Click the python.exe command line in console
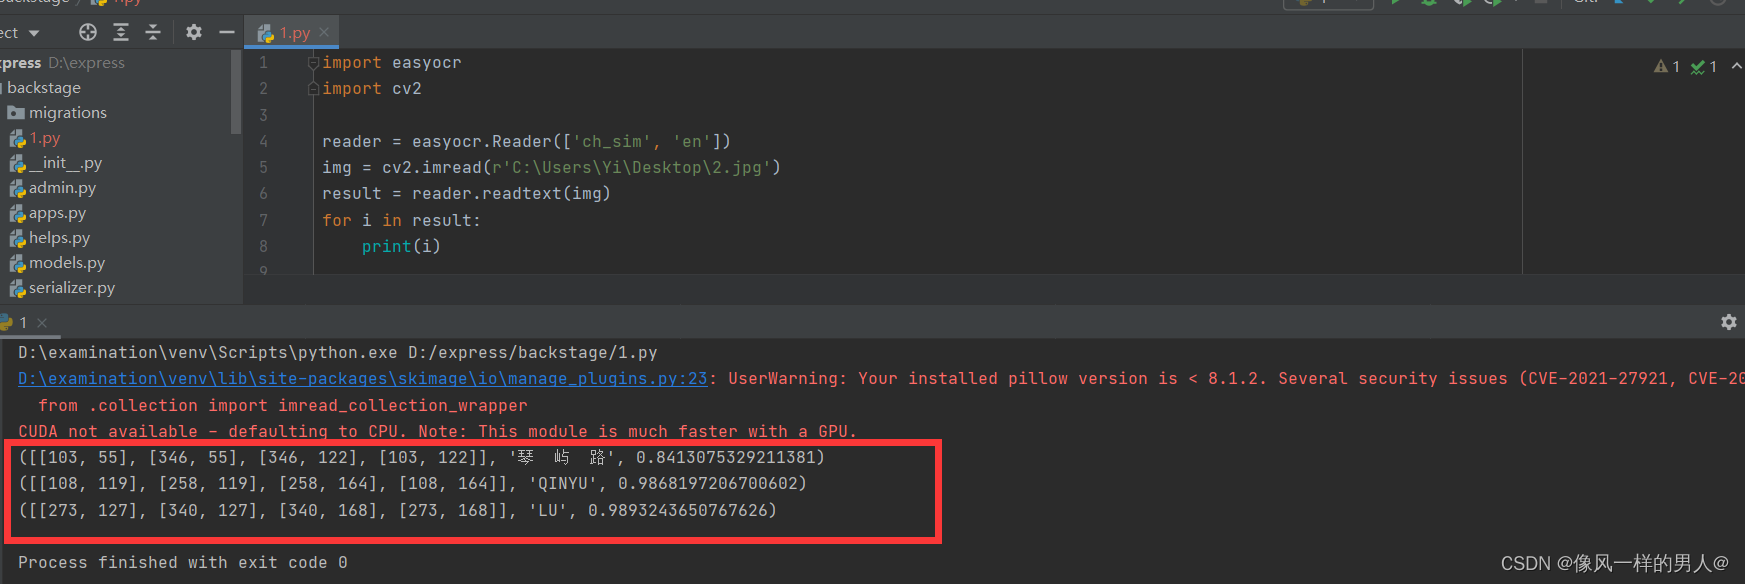This screenshot has height=584, width=1745. point(338,352)
